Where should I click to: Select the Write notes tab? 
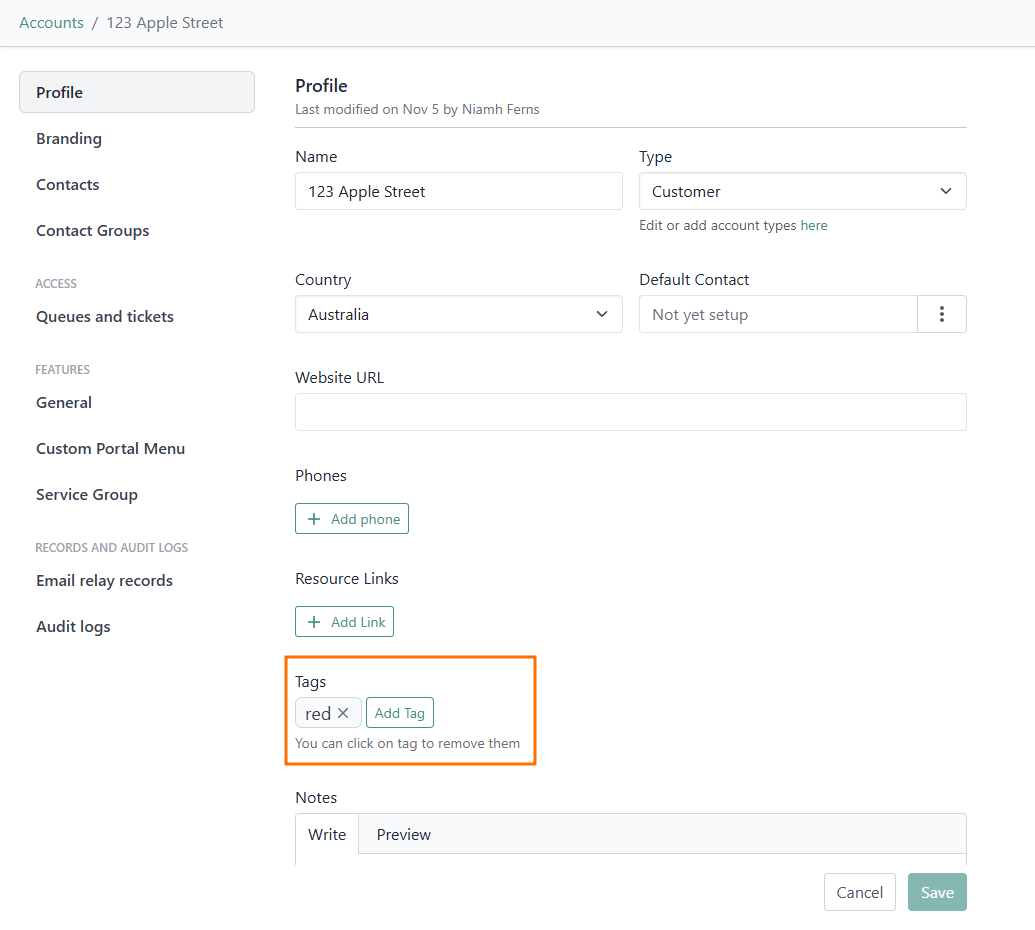tap(327, 834)
